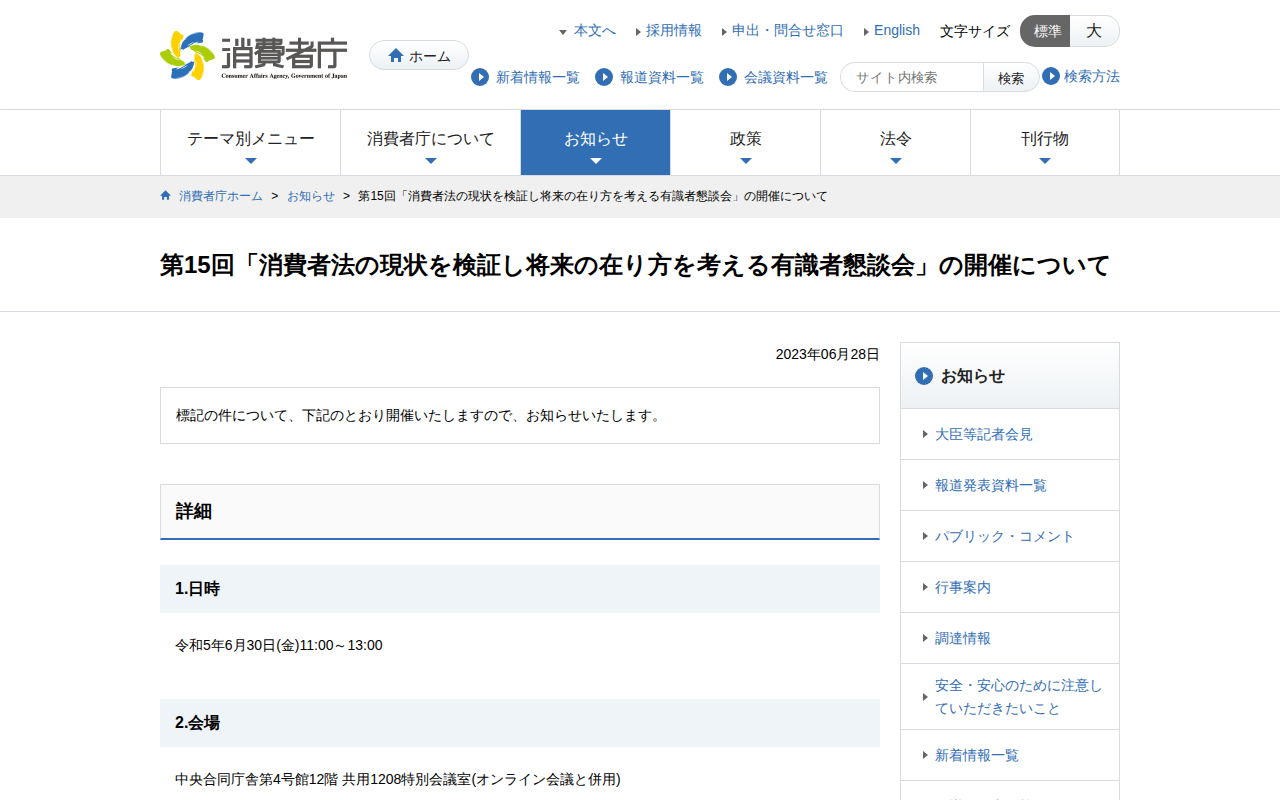The width and height of the screenshot is (1280, 800).
Task: Click the arrow icon beside 新着情報一覧 in the header
Action: pos(480,77)
